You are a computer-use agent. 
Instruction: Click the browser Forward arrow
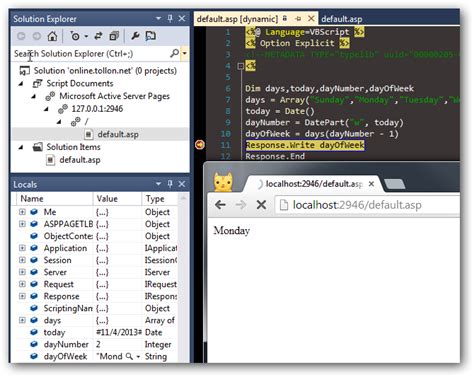point(240,204)
